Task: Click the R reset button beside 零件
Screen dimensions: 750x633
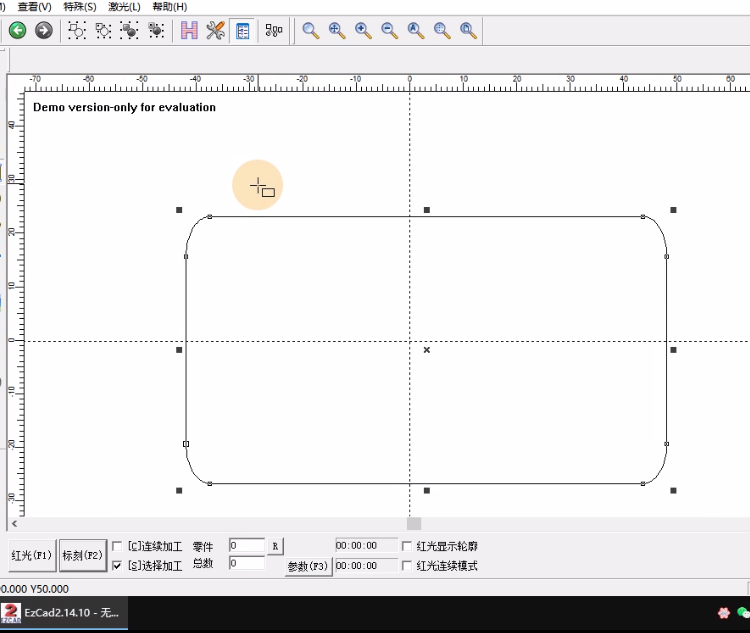Action: tap(275, 546)
